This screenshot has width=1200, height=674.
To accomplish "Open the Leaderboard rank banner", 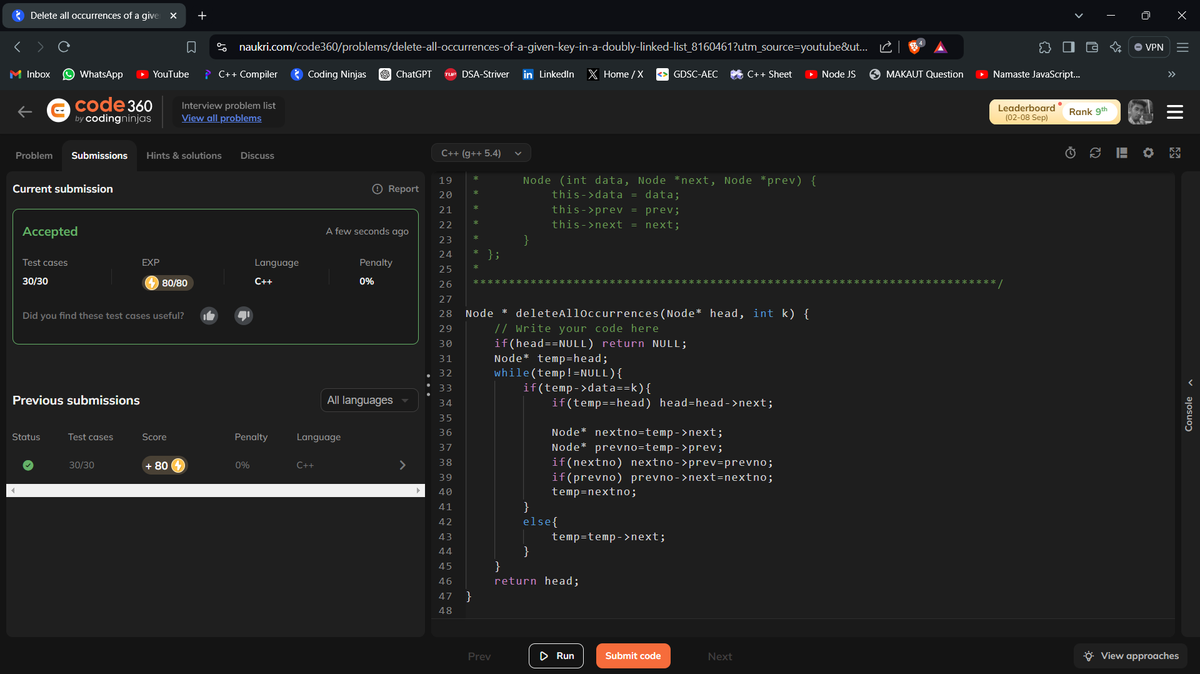I will coord(1053,112).
